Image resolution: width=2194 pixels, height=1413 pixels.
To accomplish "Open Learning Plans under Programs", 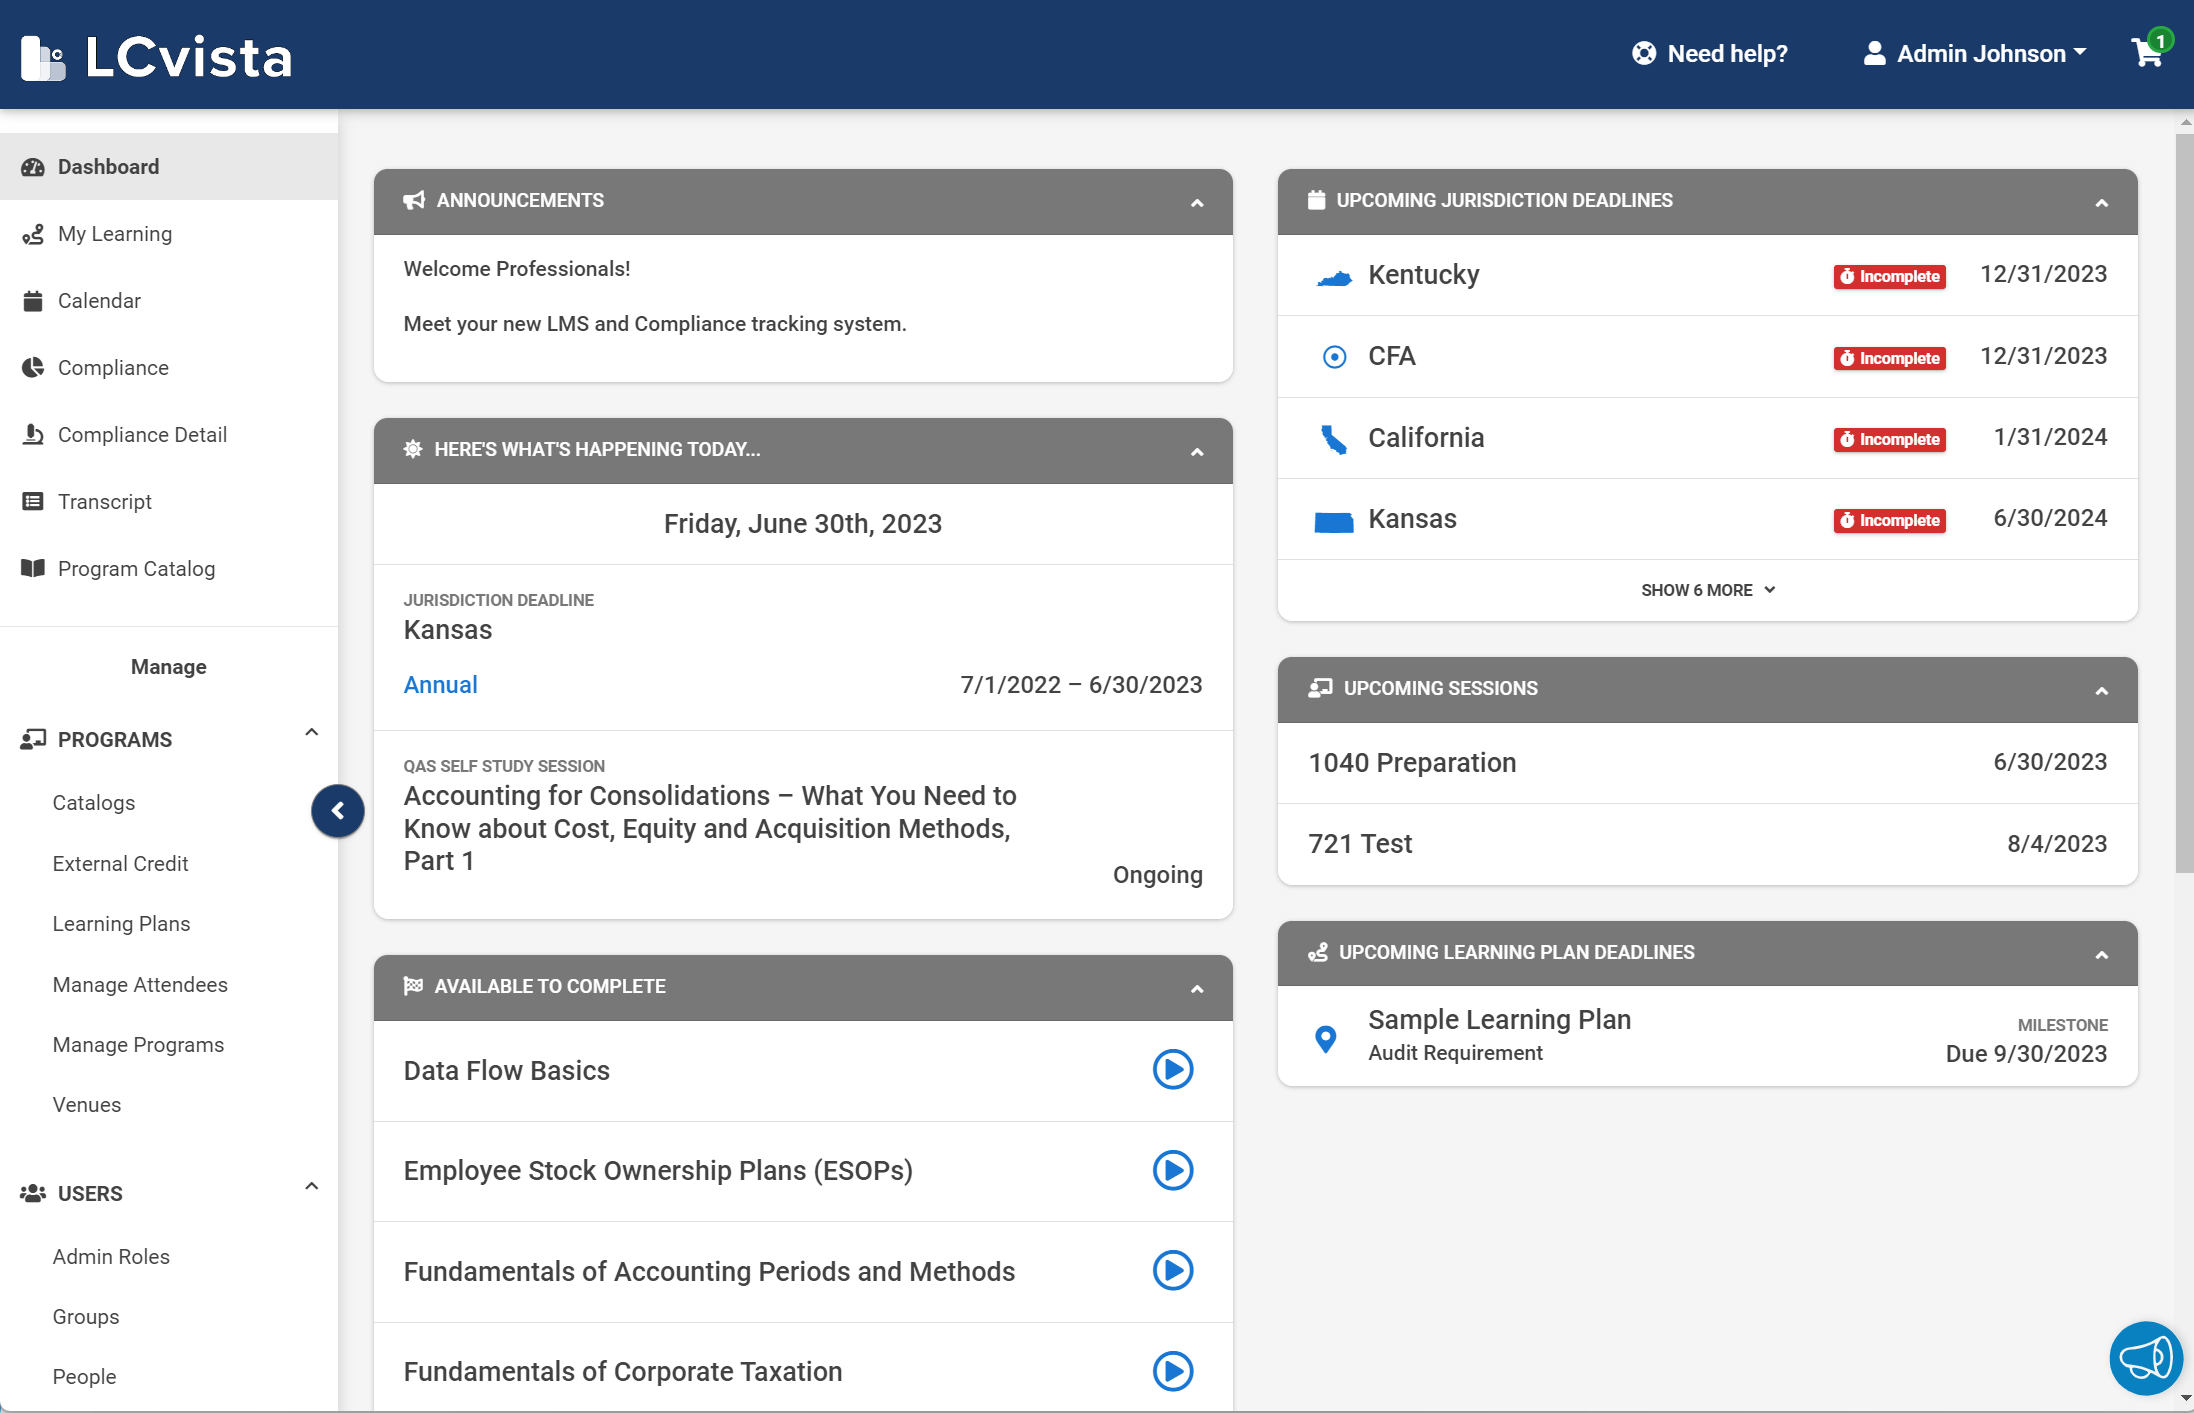I will pyautogui.click(x=121, y=924).
